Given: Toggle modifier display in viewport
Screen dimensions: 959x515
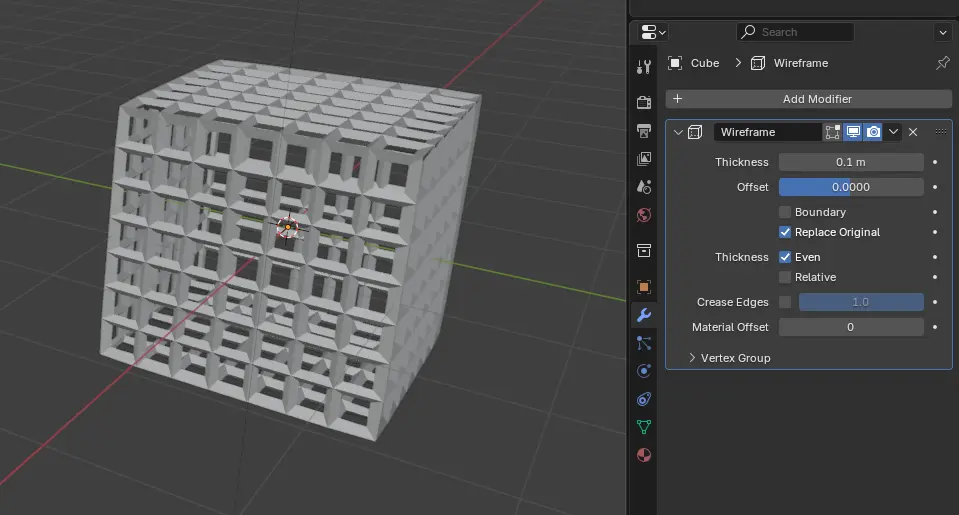Looking at the screenshot, I should 853,132.
